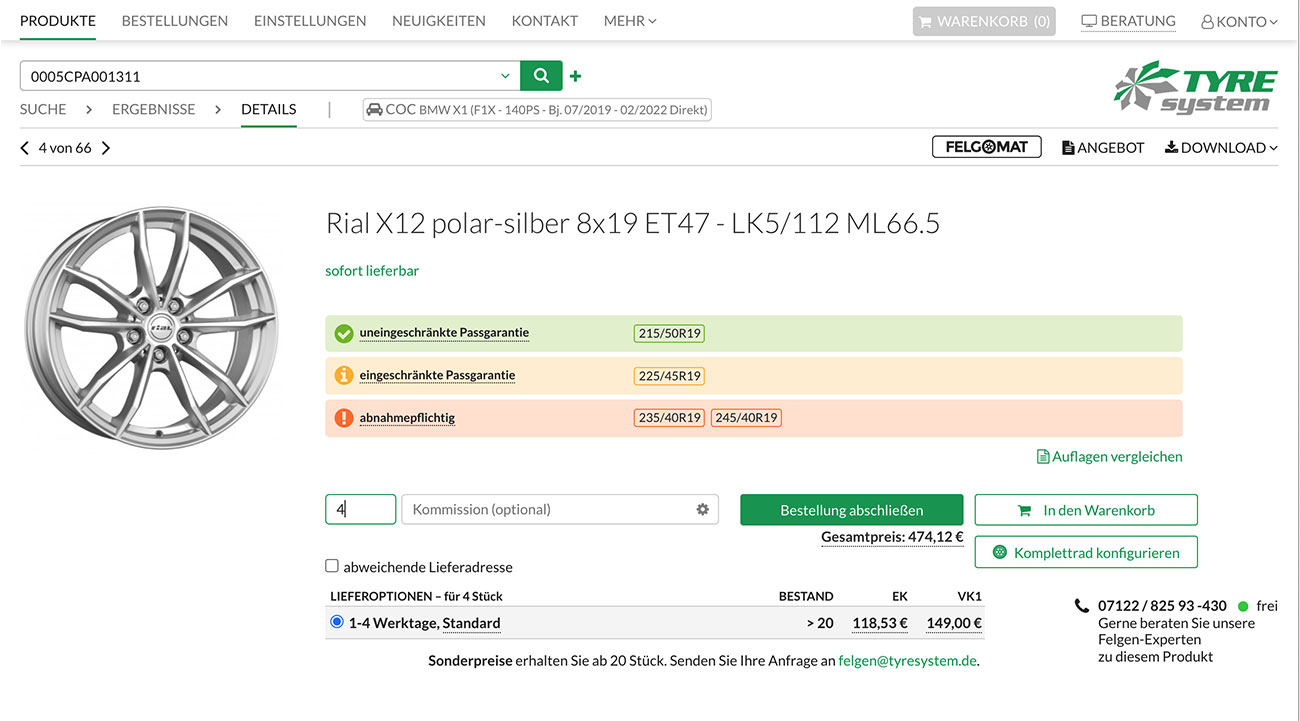The height and width of the screenshot is (721, 1300).
Task: Click abnahmepflichtig label
Action: point(407,418)
